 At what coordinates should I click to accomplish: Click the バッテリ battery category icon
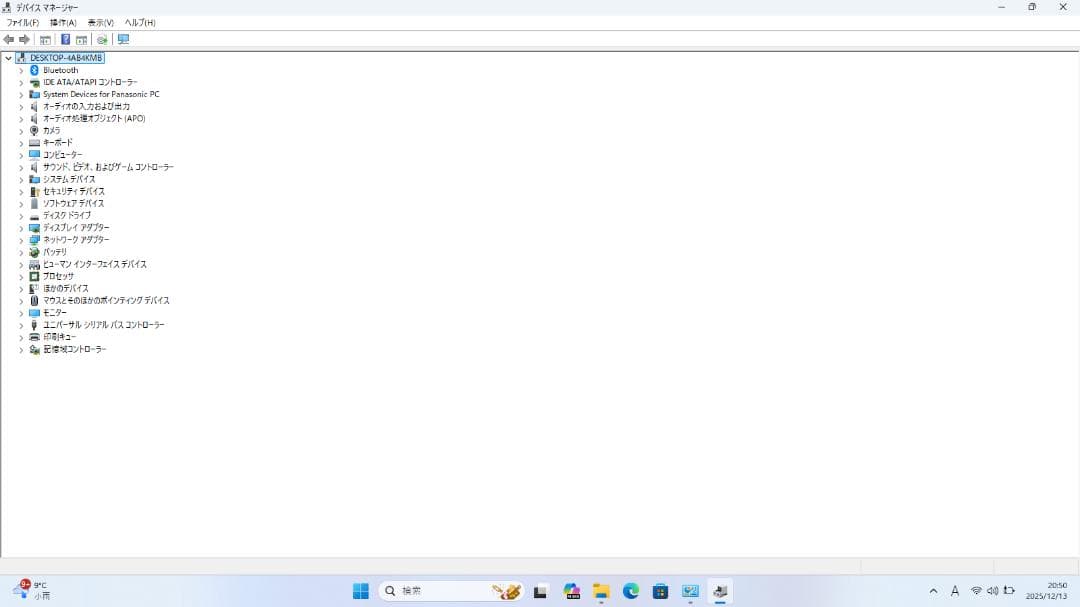pyautogui.click(x=34, y=252)
